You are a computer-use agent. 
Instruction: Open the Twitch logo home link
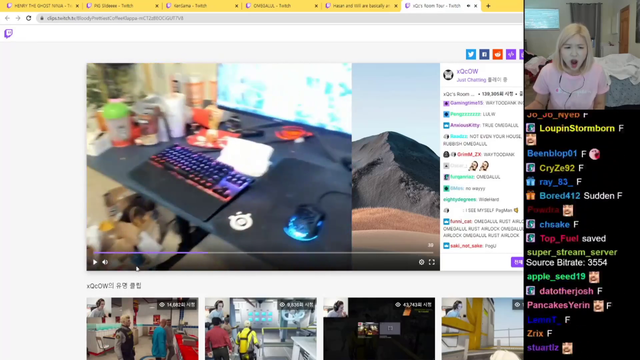pyautogui.click(x=8, y=33)
